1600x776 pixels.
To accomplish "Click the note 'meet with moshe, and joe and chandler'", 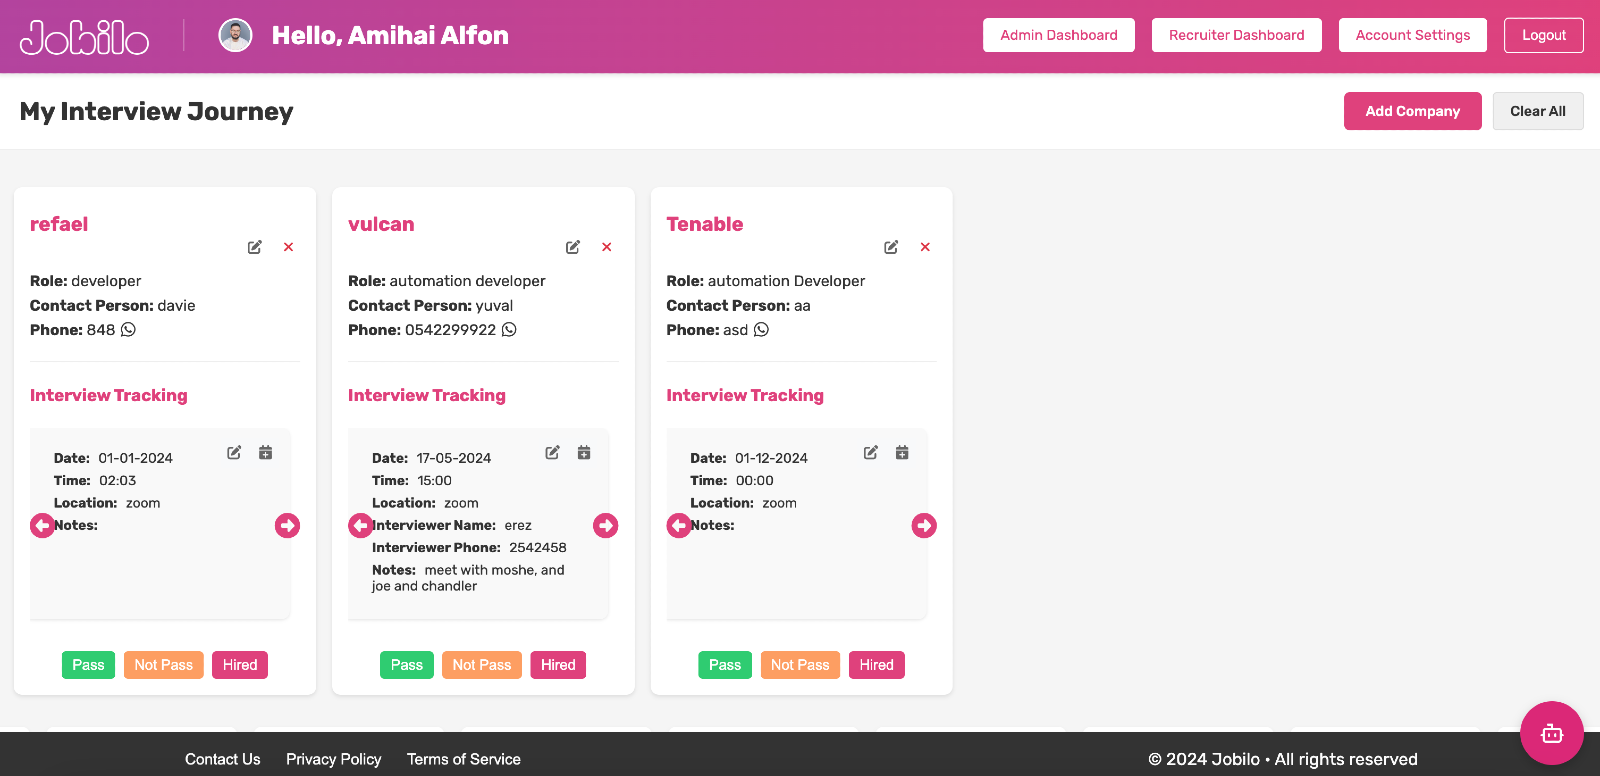I will [468, 578].
